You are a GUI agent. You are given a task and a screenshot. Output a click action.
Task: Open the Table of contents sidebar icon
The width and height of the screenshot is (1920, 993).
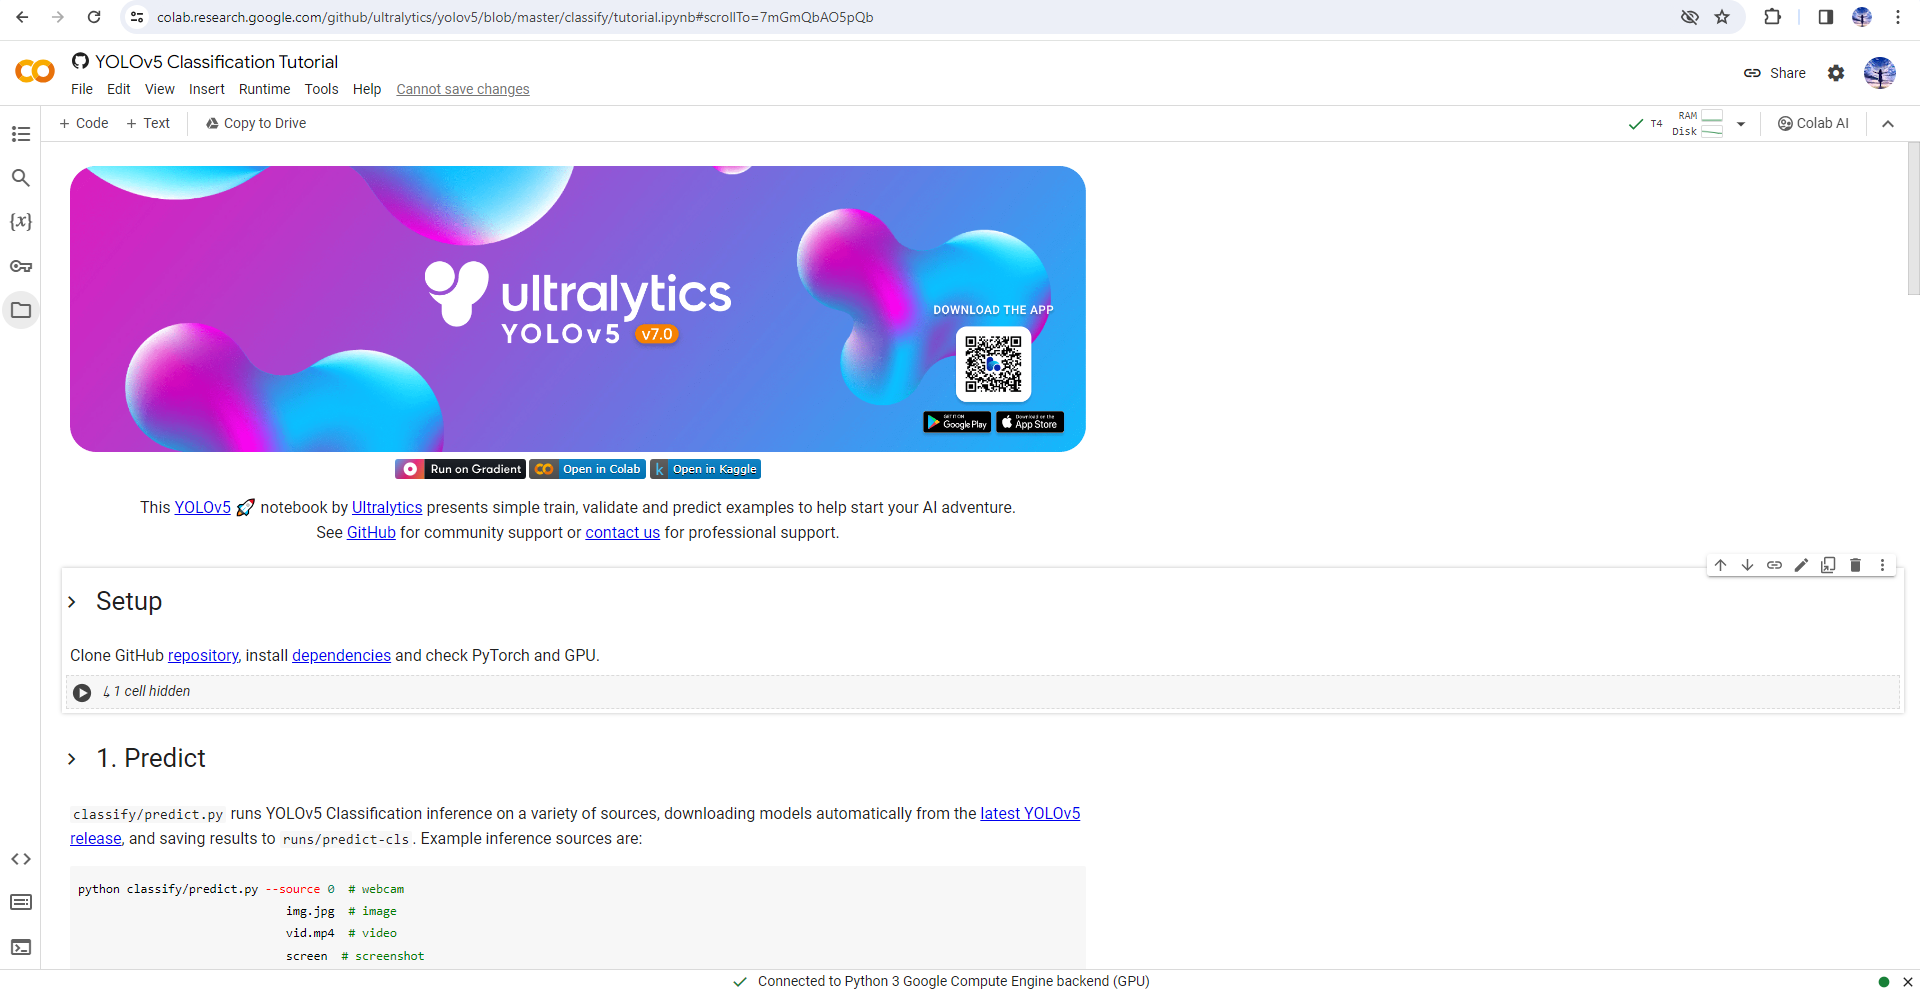(x=20, y=134)
